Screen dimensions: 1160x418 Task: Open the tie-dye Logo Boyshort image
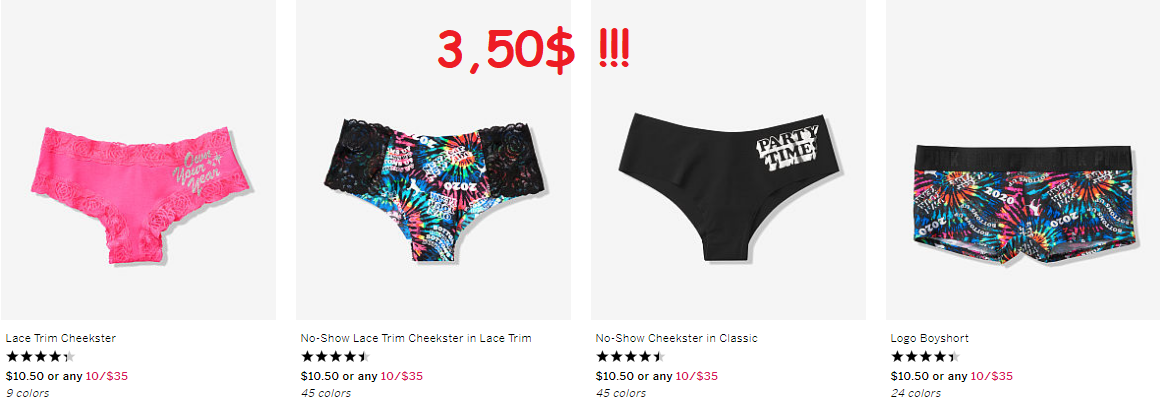point(1023,160)
